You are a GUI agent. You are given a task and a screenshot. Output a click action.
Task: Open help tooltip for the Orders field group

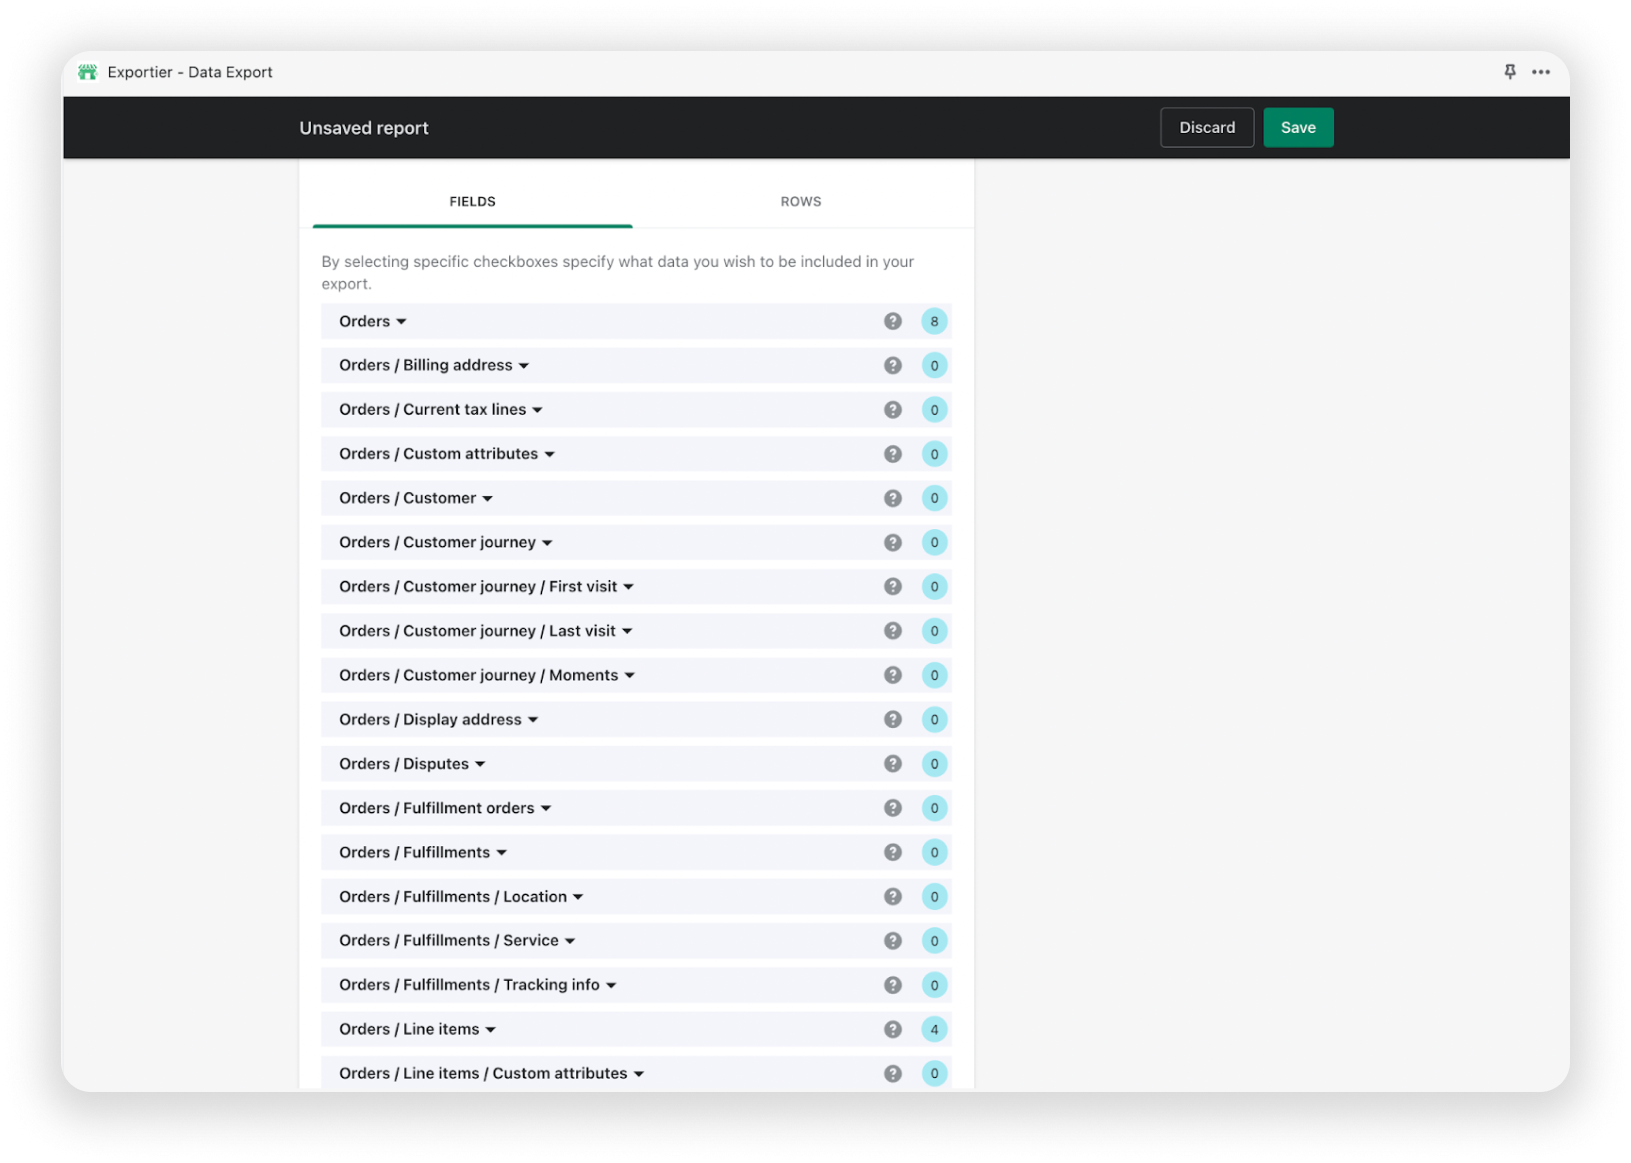[892, 321]
